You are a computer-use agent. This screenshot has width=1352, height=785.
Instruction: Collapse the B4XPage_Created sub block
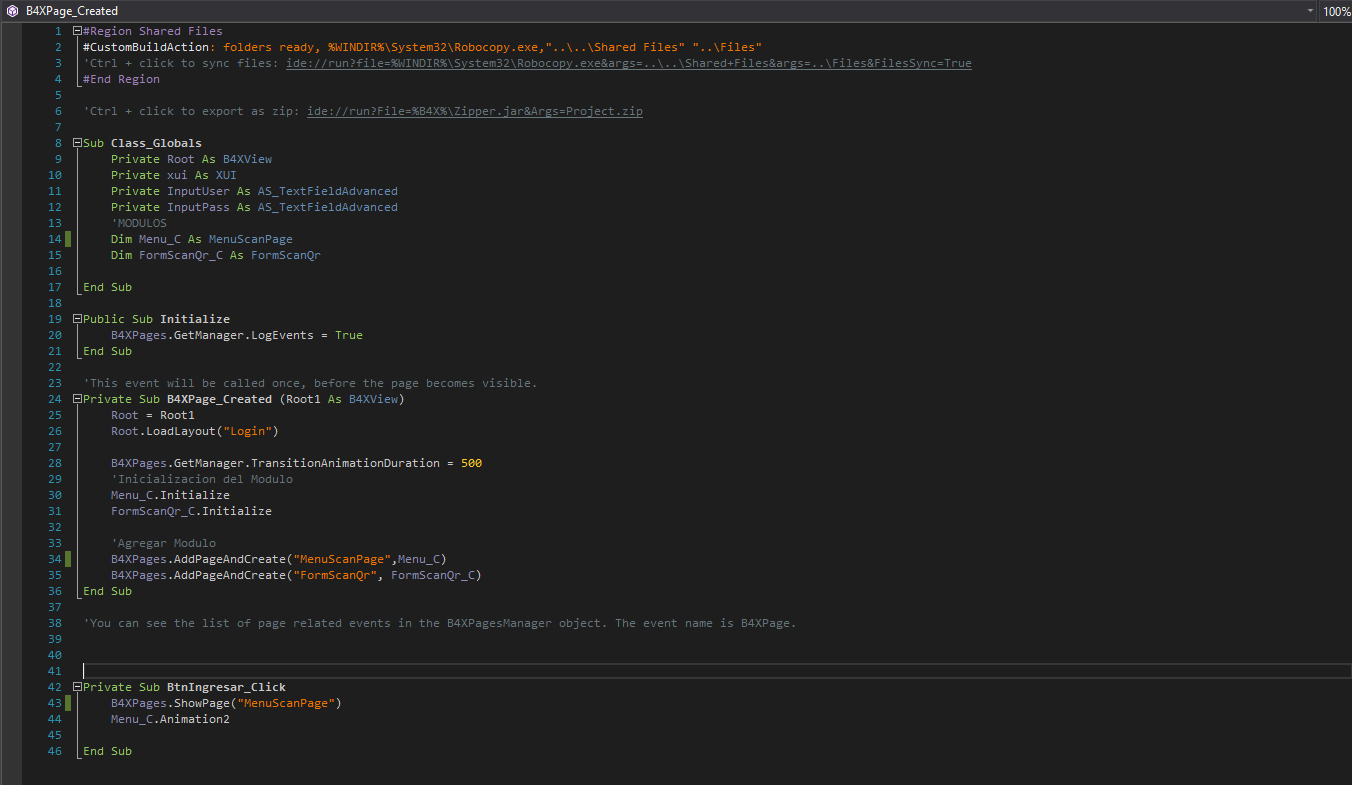tap(77, 399)
